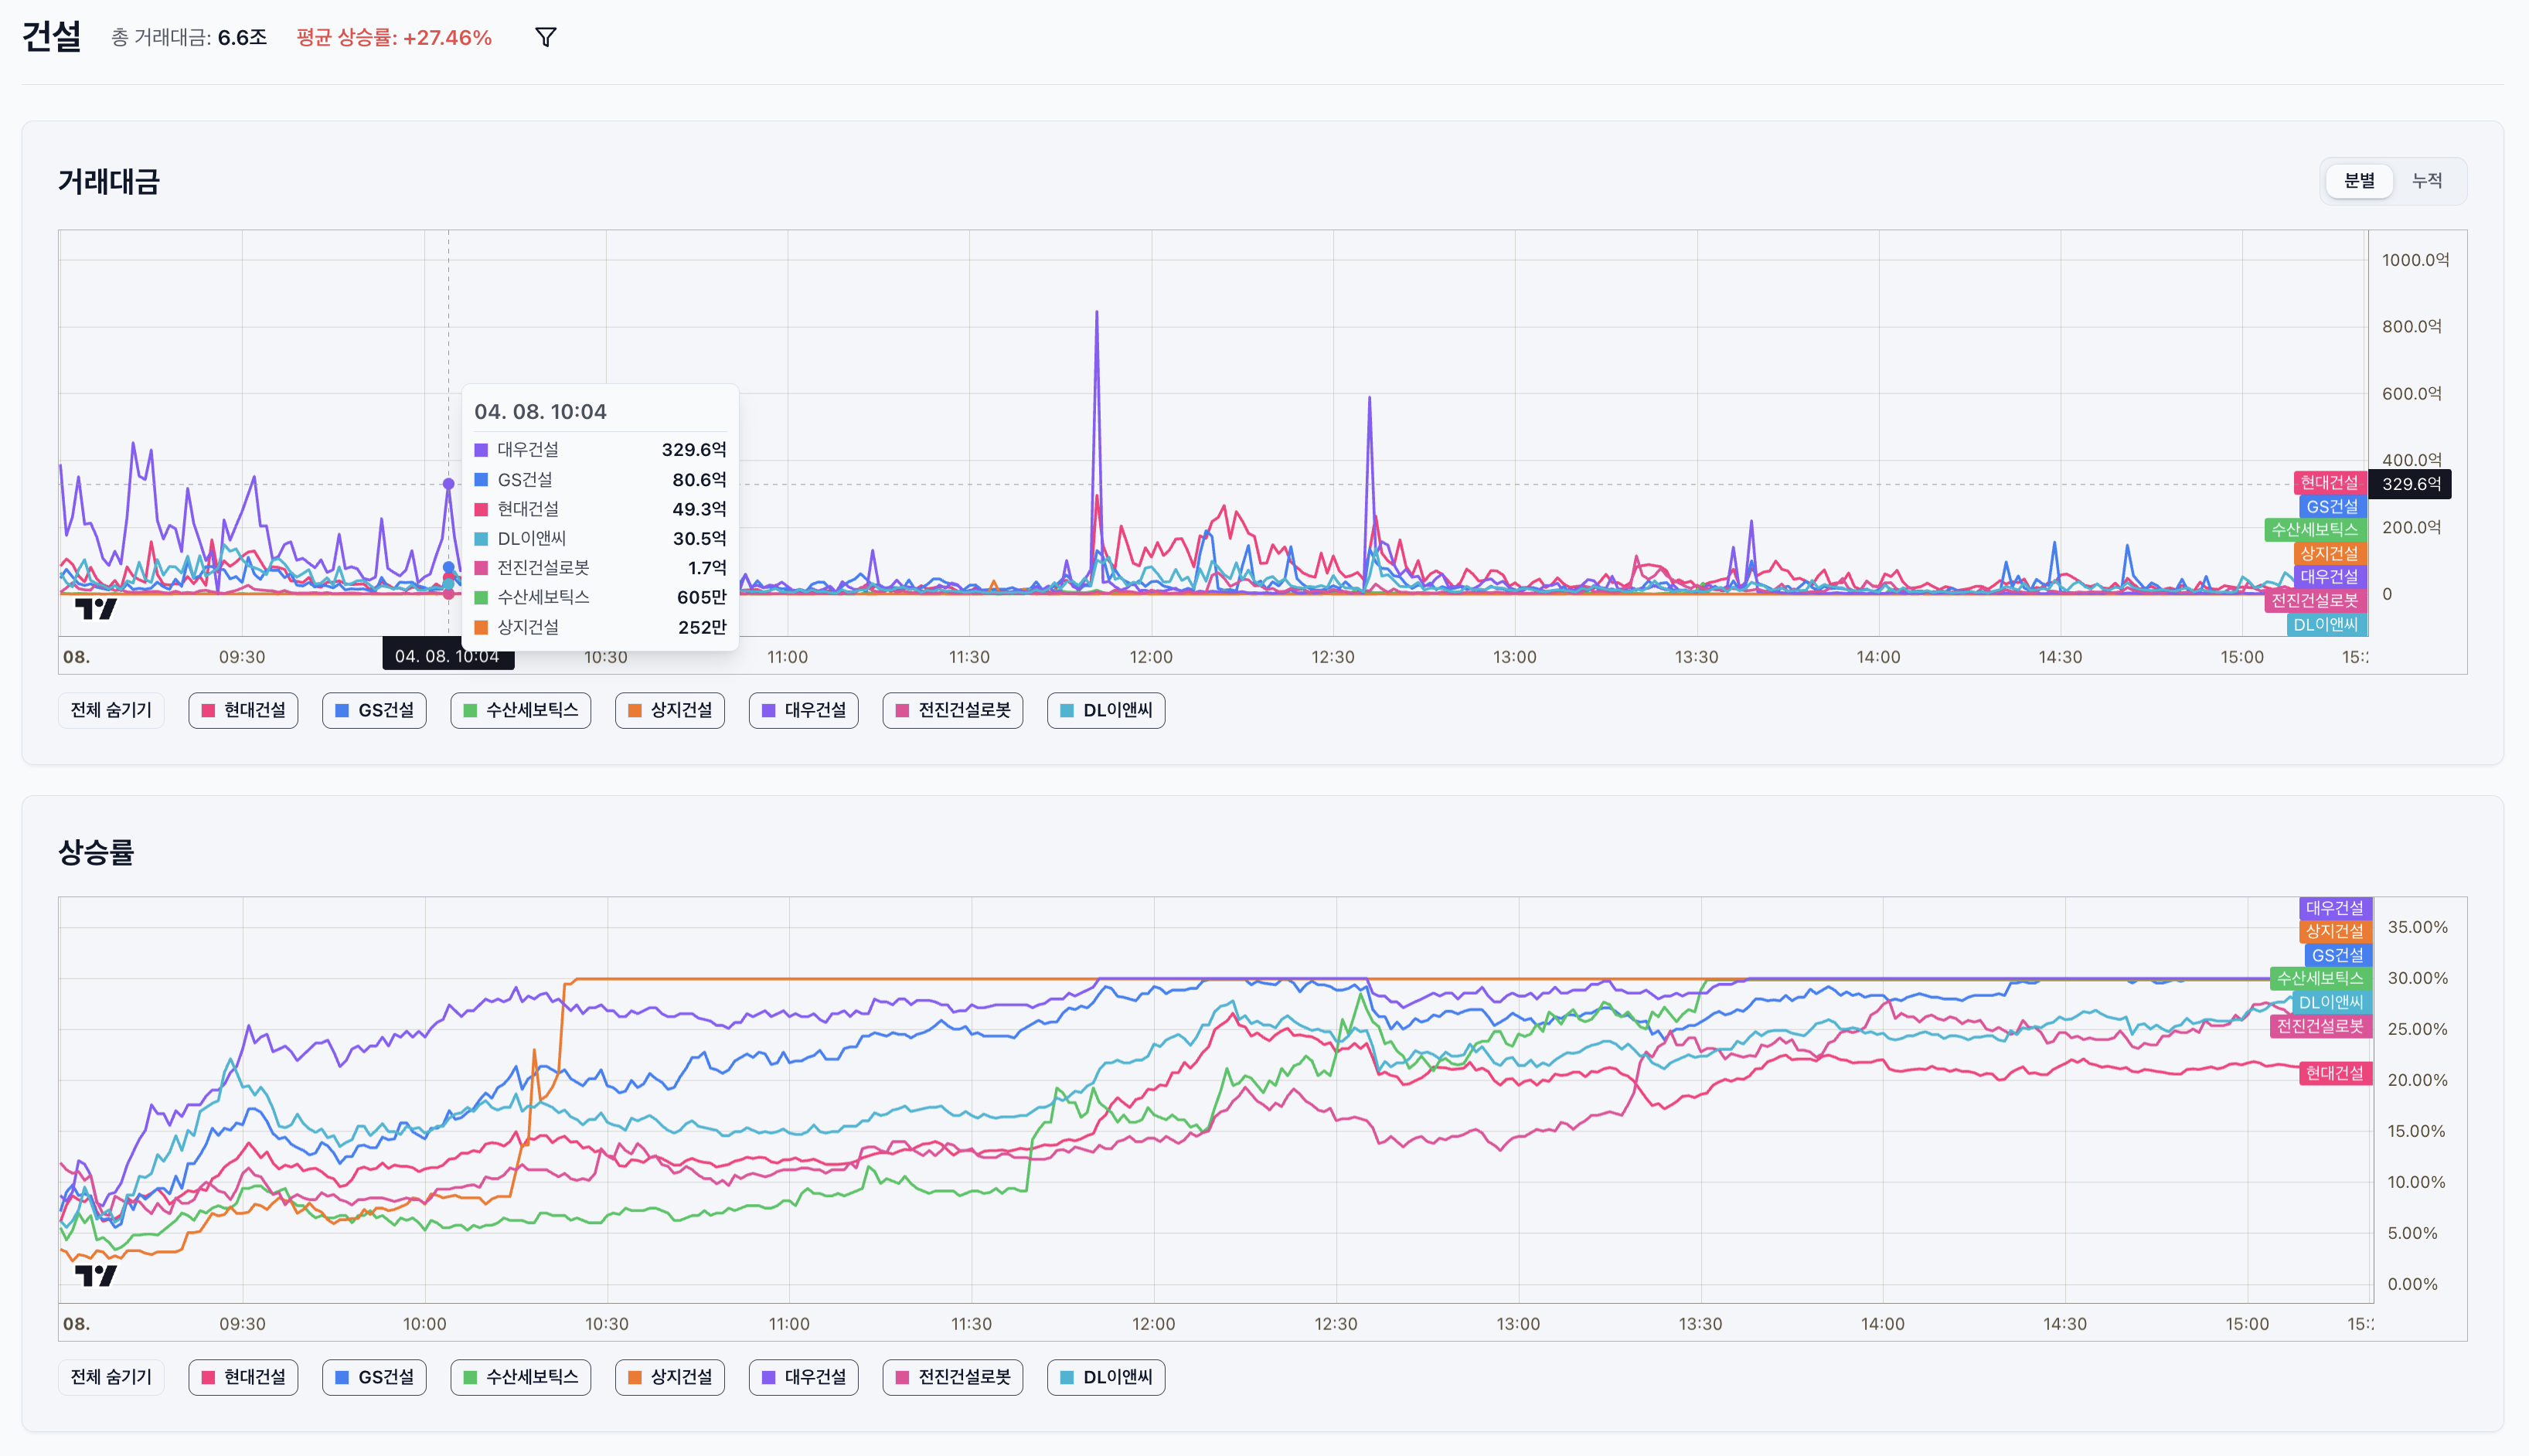Hide all series in 거래대금 chart
The width and height of the screenshot is (2529, 1456).
point(111,710)
